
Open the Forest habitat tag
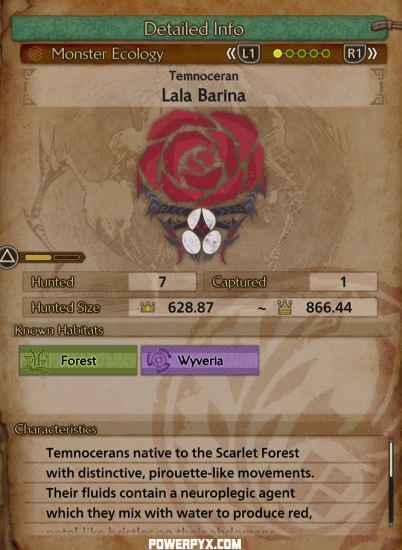pos(78,360)
